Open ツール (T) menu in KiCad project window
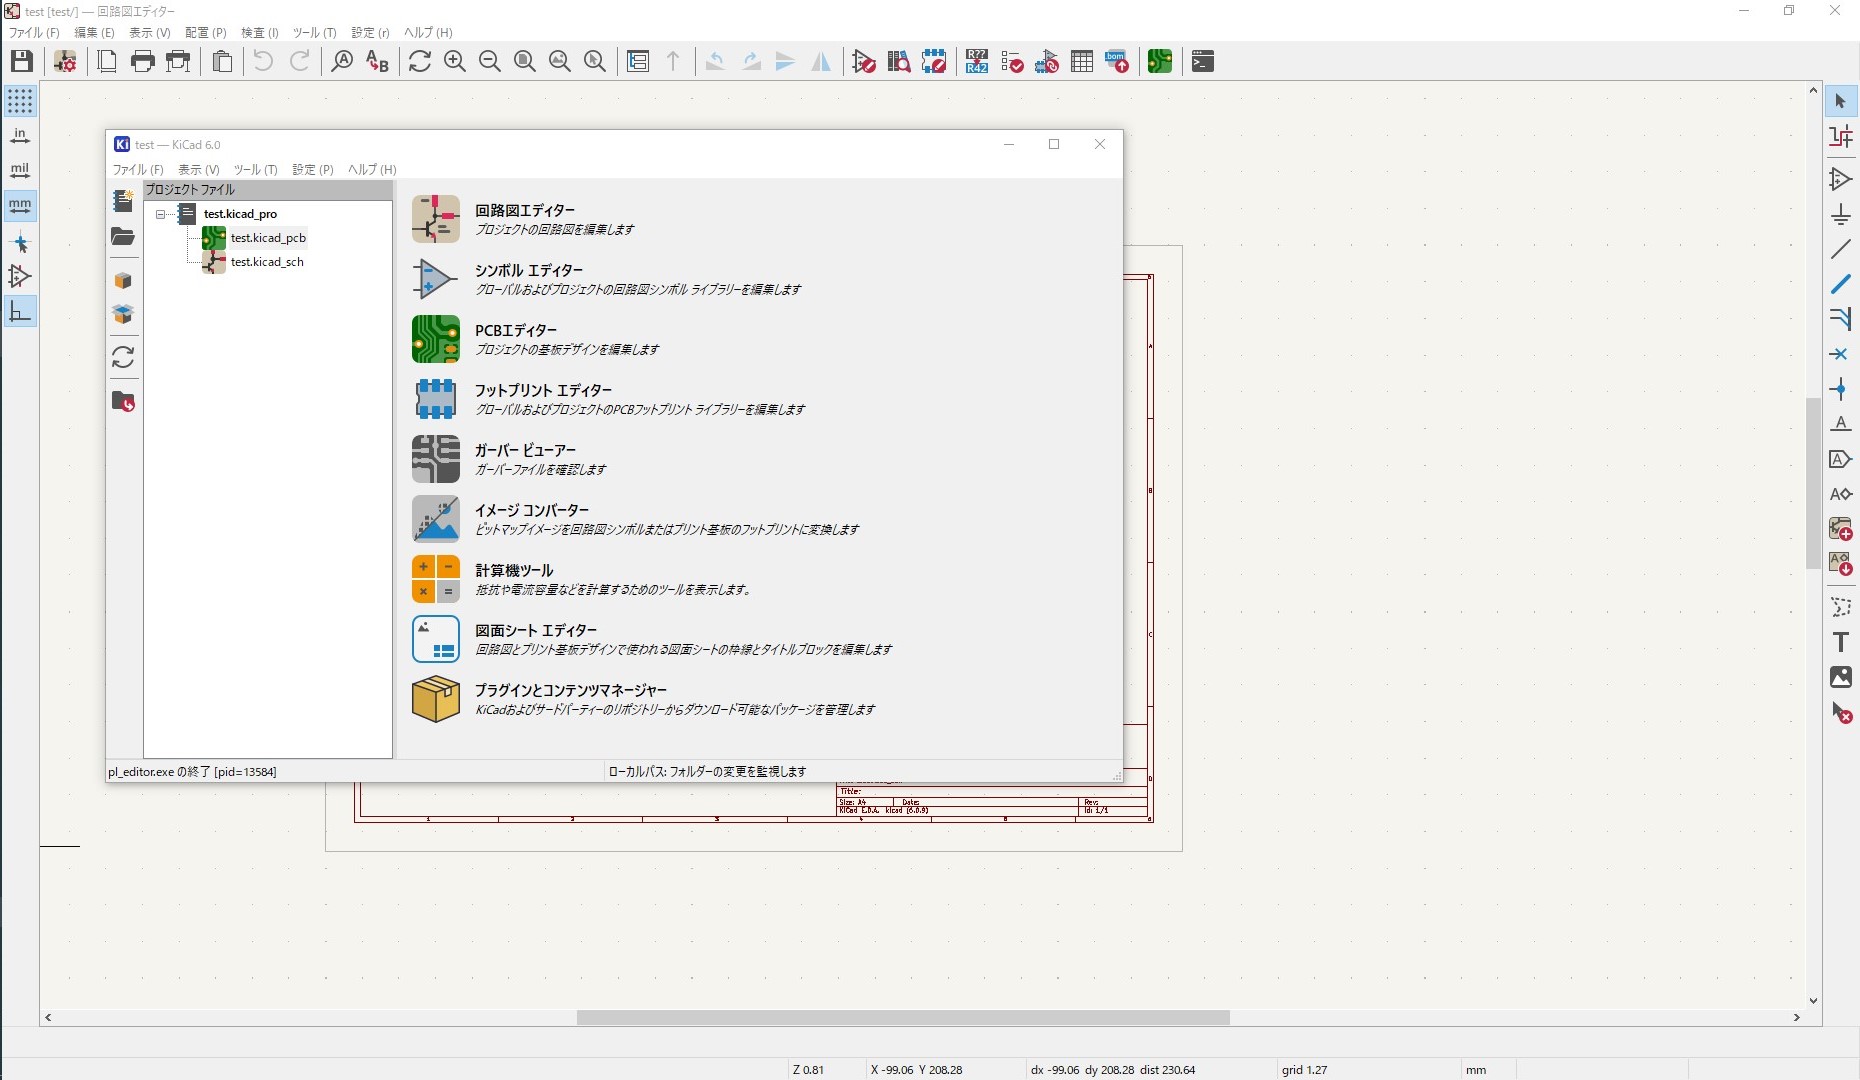The image size is (1860, 1080). (255, 170)
